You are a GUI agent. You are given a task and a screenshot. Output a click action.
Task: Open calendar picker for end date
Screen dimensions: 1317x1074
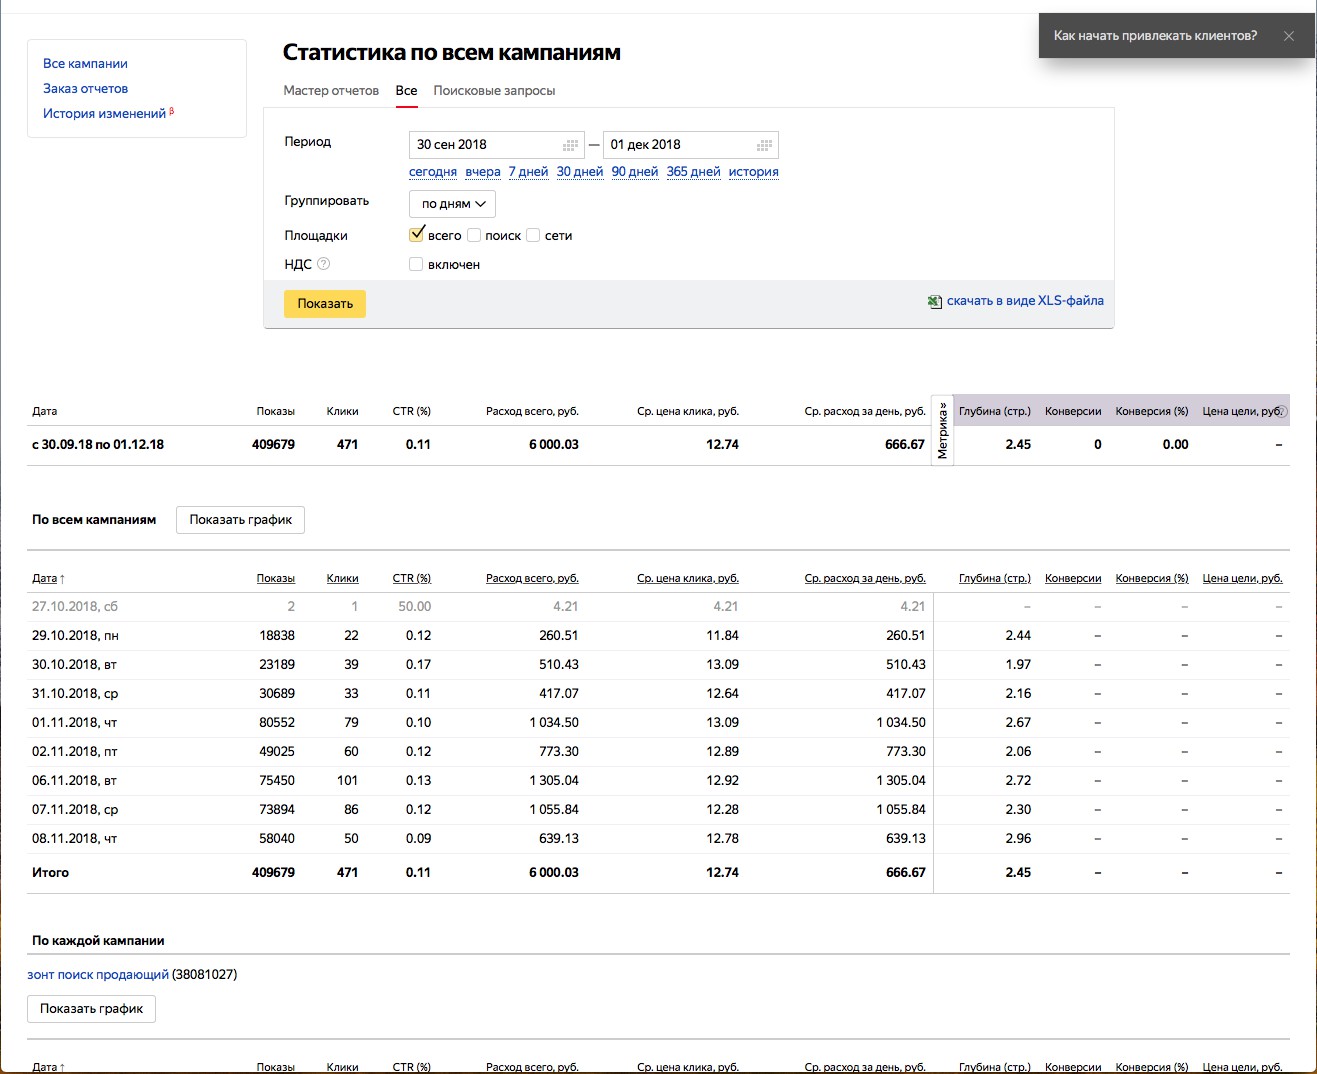click(765, 145)
